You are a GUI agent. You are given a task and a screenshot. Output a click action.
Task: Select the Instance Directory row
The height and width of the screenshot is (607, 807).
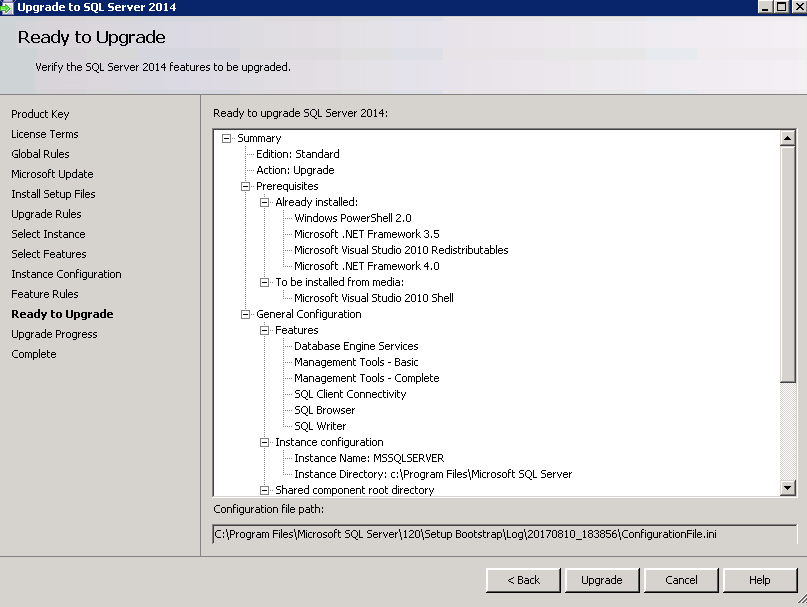click(433, 474)
